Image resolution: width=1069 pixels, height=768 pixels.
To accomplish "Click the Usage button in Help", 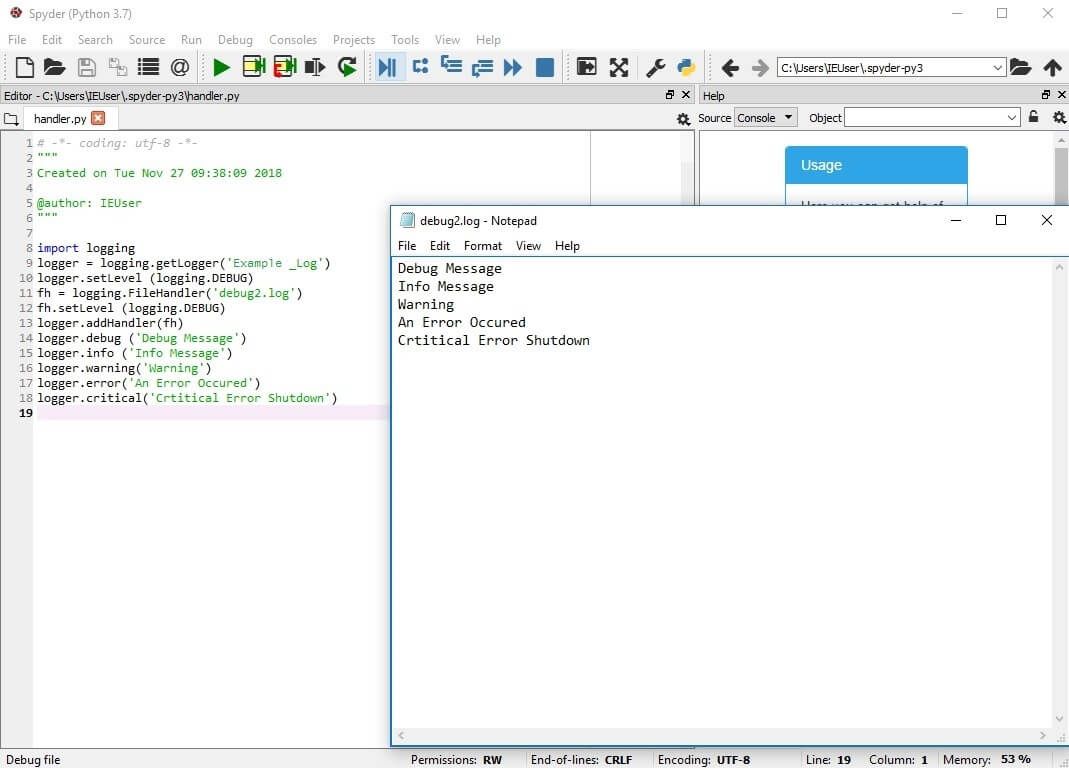I will click(876, 164).
